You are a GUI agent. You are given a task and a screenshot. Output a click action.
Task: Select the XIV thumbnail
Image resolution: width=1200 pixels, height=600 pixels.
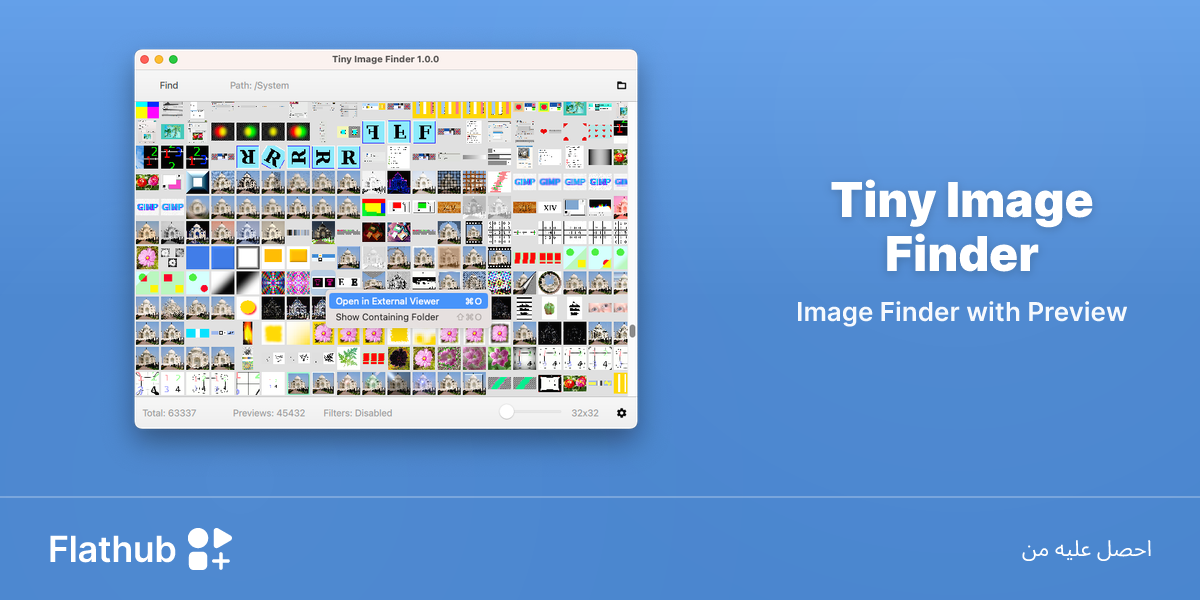pos(549,208)
